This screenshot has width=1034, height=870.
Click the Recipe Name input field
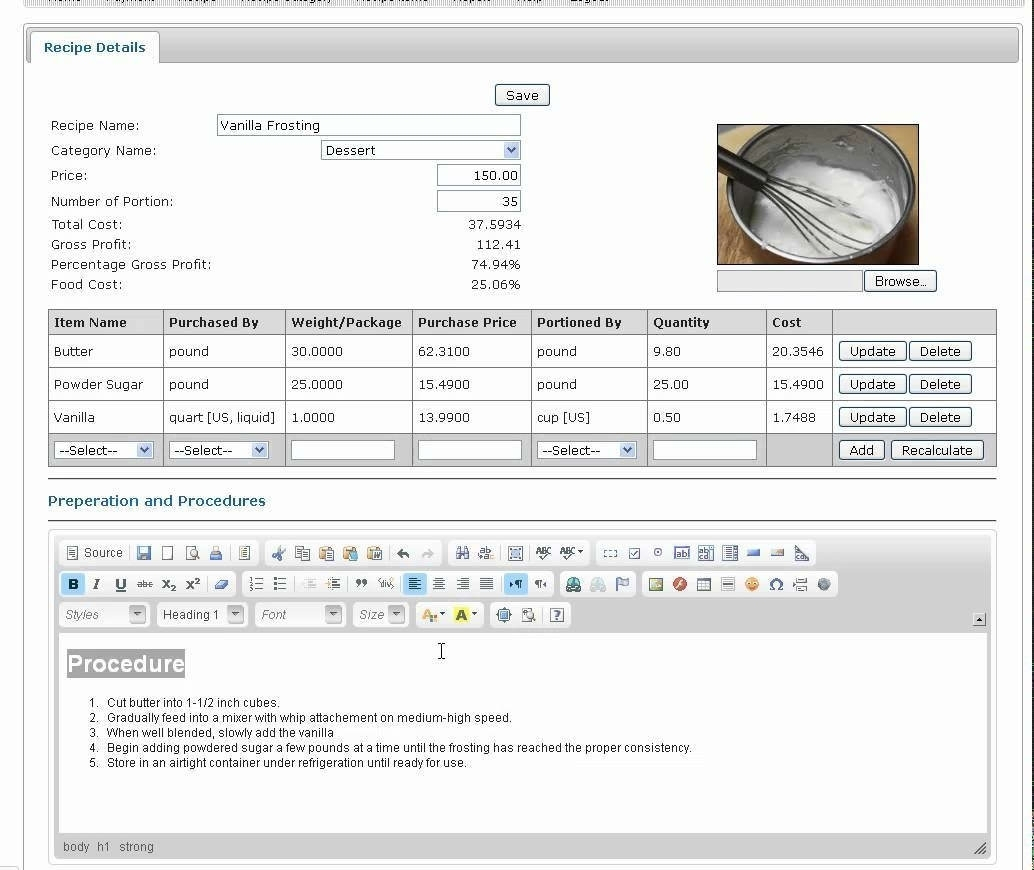[368, 125]
